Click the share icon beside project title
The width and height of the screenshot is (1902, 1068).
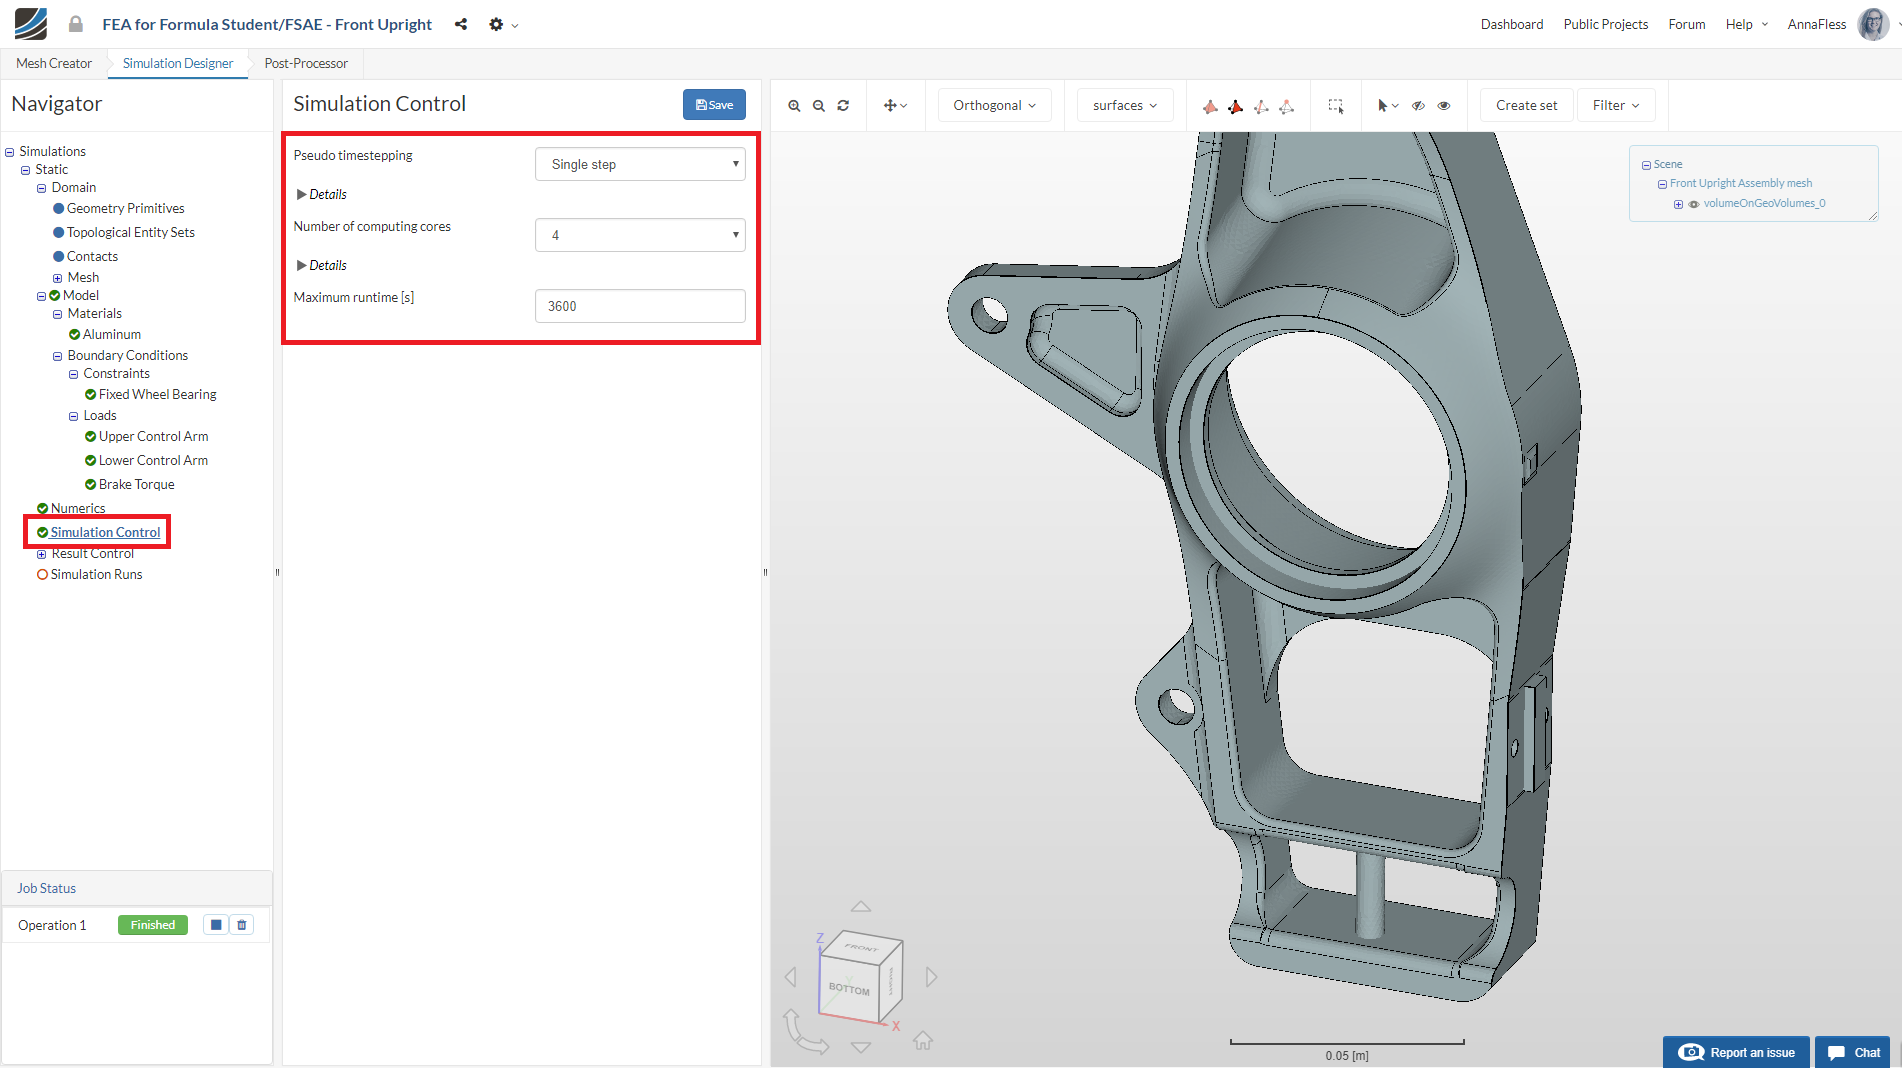461,24
